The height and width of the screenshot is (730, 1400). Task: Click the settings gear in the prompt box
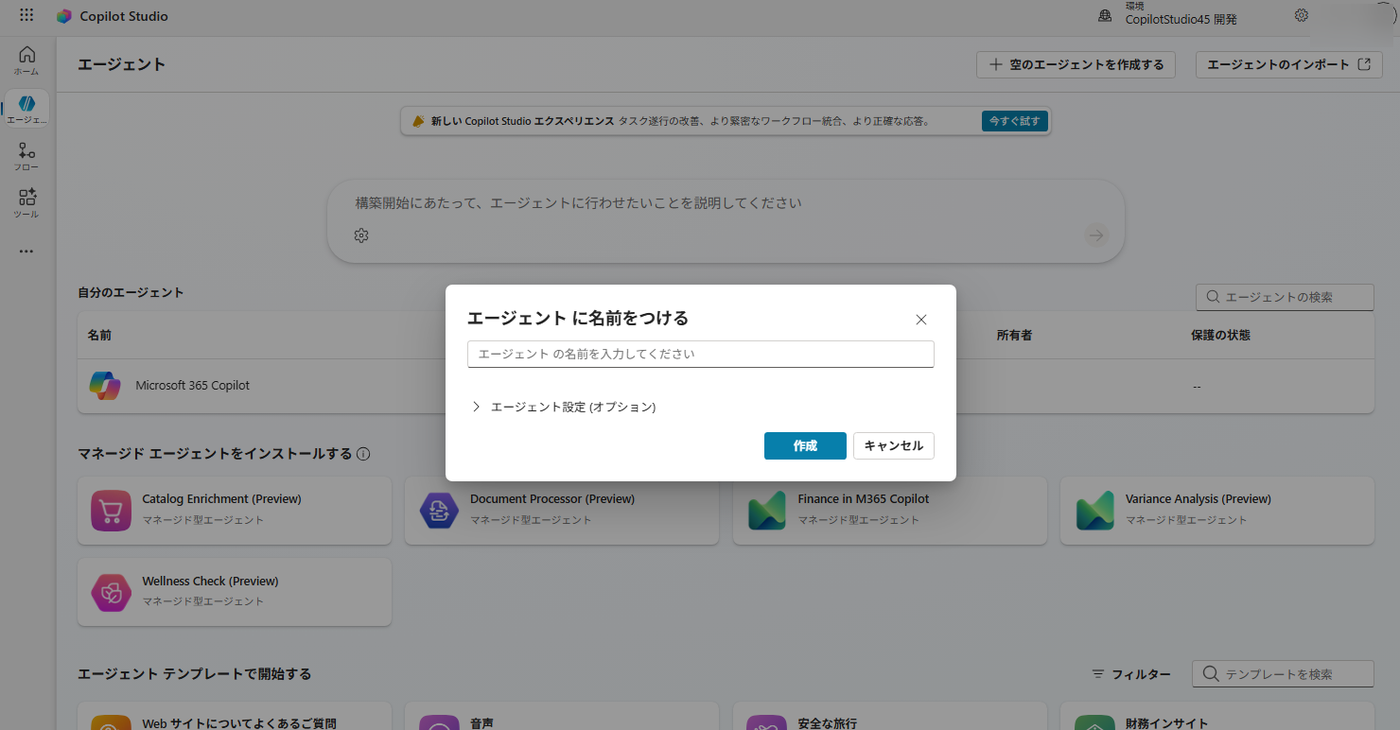pos(362,235)
